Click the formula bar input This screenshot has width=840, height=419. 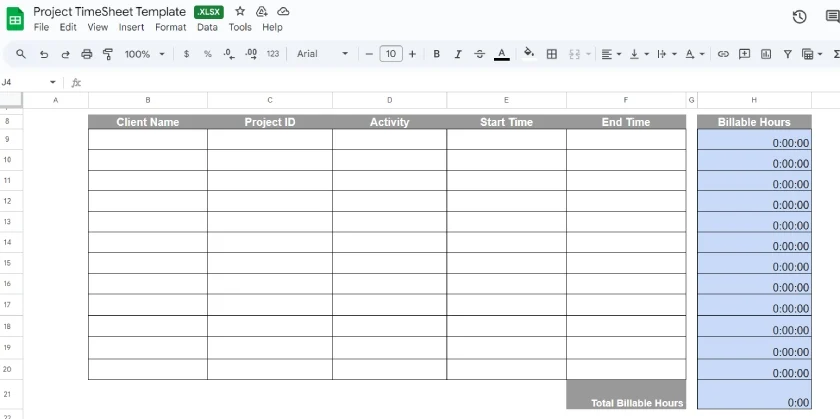coord(461,83)
